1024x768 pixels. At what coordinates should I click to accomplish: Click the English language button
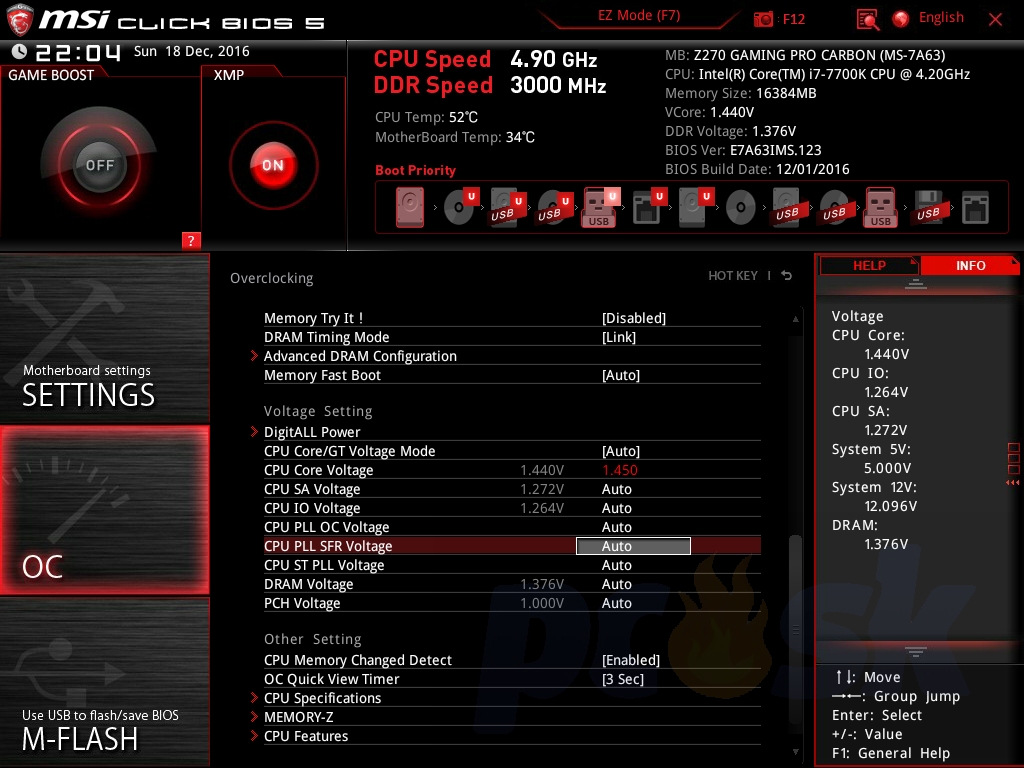pyautogui.click(x=941, y=18)
